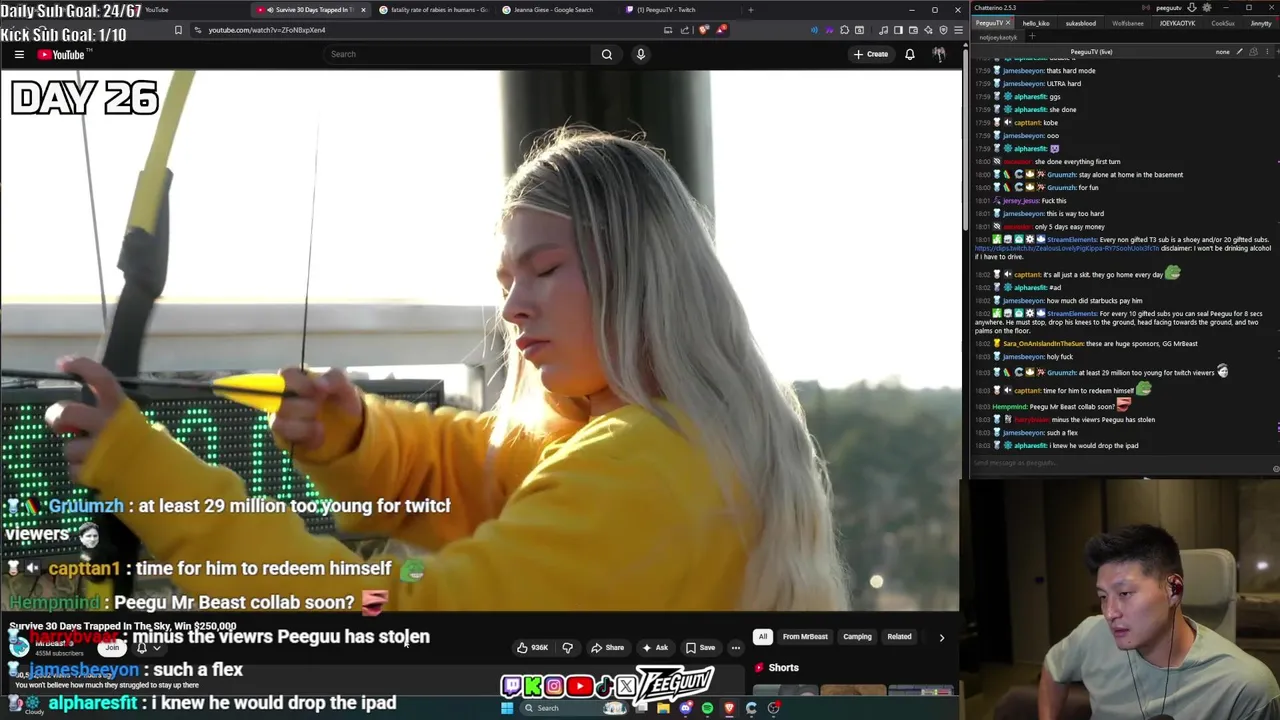This screenshot has width=1280, height=720.
Task: Add a new Chatterino tab with plus
Action: [x=1032, y=36]
